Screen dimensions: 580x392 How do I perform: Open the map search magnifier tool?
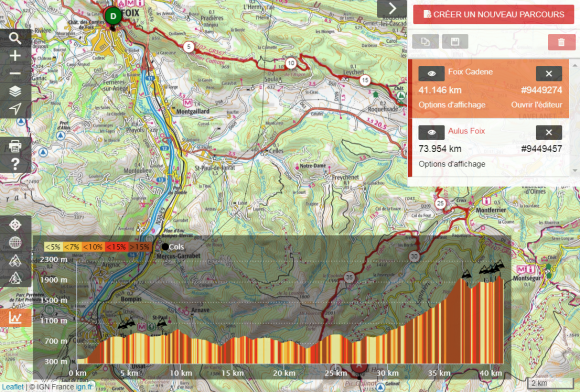(x=15, y=38)
